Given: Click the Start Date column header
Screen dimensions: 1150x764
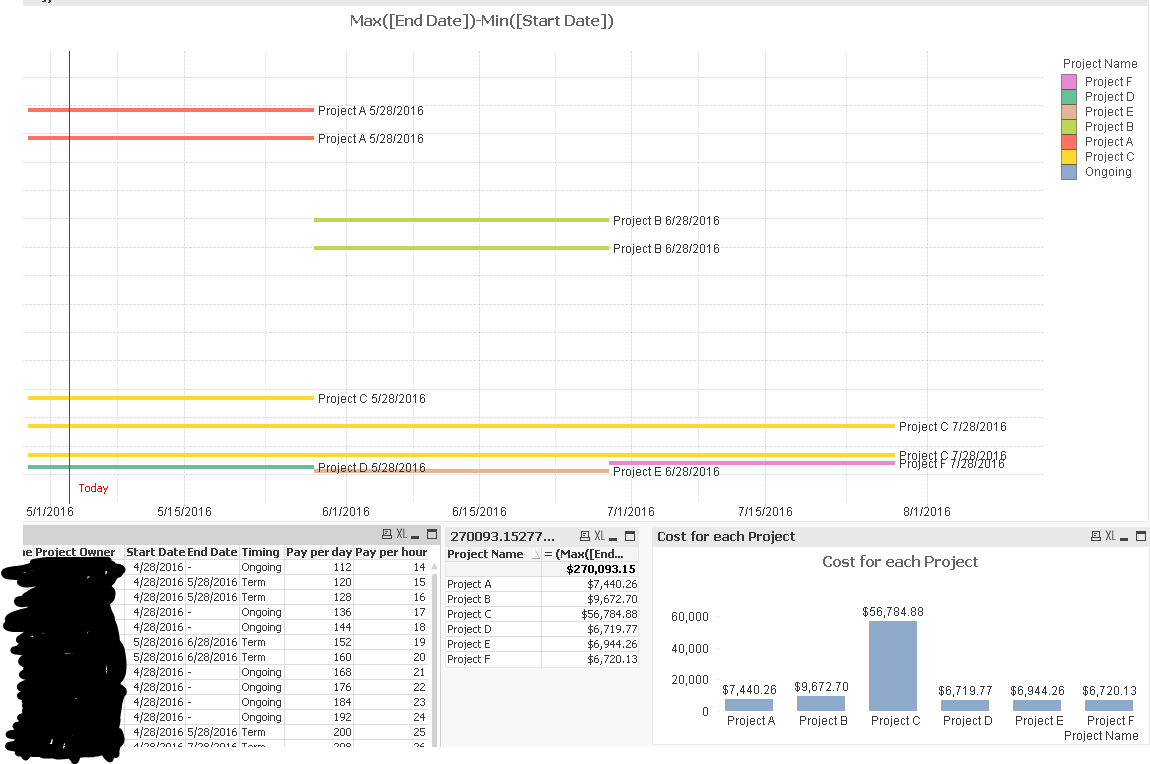Looking at the screenshot, I should [x=155, y=552].
